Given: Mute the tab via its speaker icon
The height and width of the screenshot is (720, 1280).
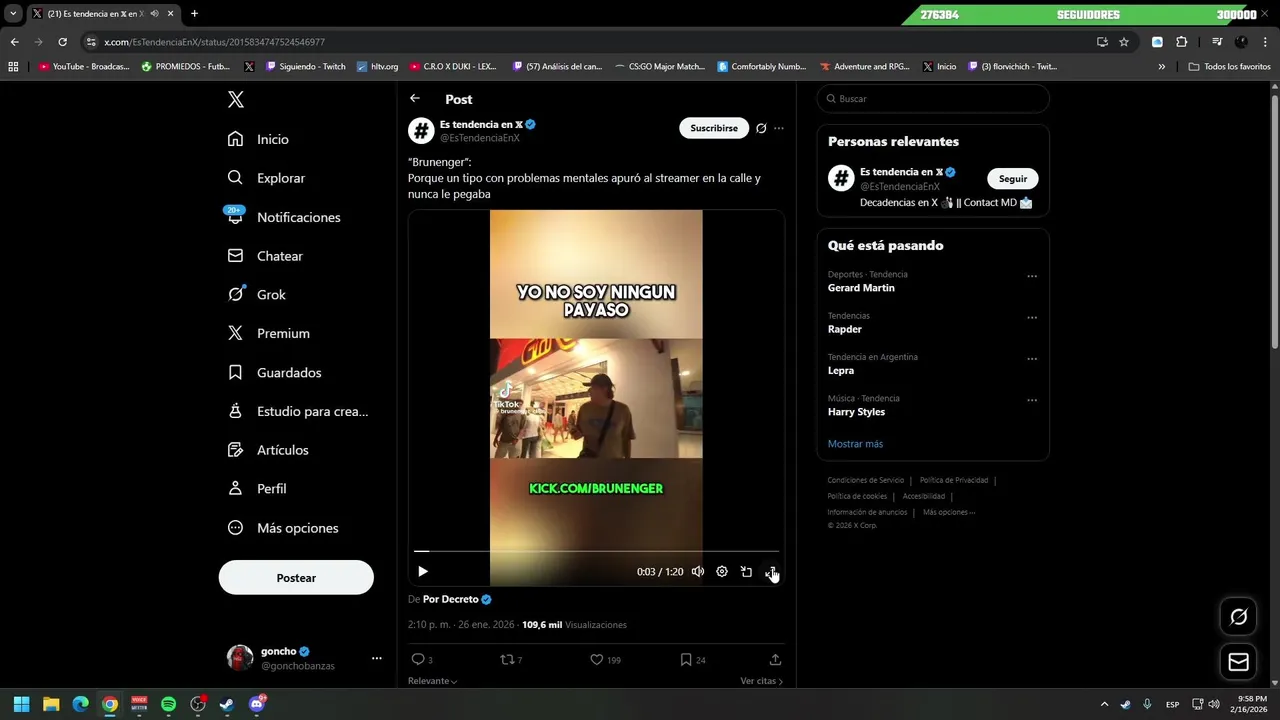Looking at the screenshot, I should pyautogui.click(x=154, y=14).
